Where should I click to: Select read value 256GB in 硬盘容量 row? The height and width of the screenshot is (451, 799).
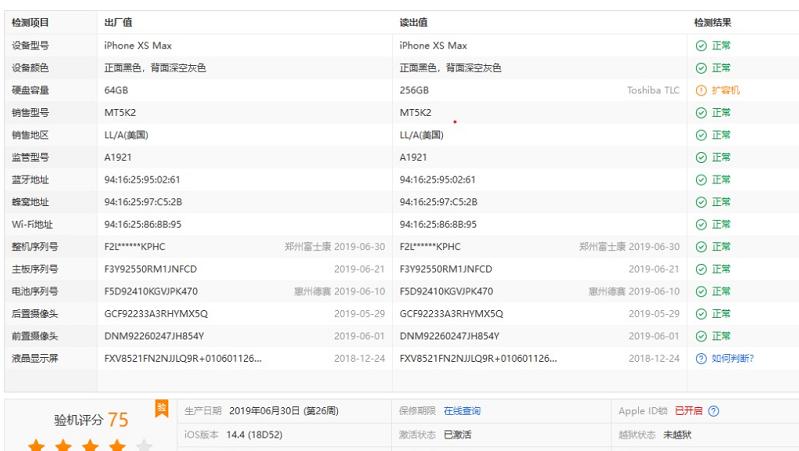click(414, 90)
